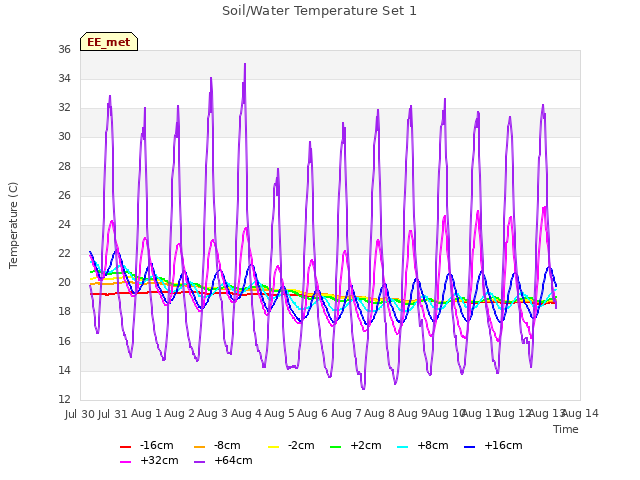Viewport: 640px width, 480px height.
Task: Click the Aug 2 x-axis date label
Action: [179, 413]
